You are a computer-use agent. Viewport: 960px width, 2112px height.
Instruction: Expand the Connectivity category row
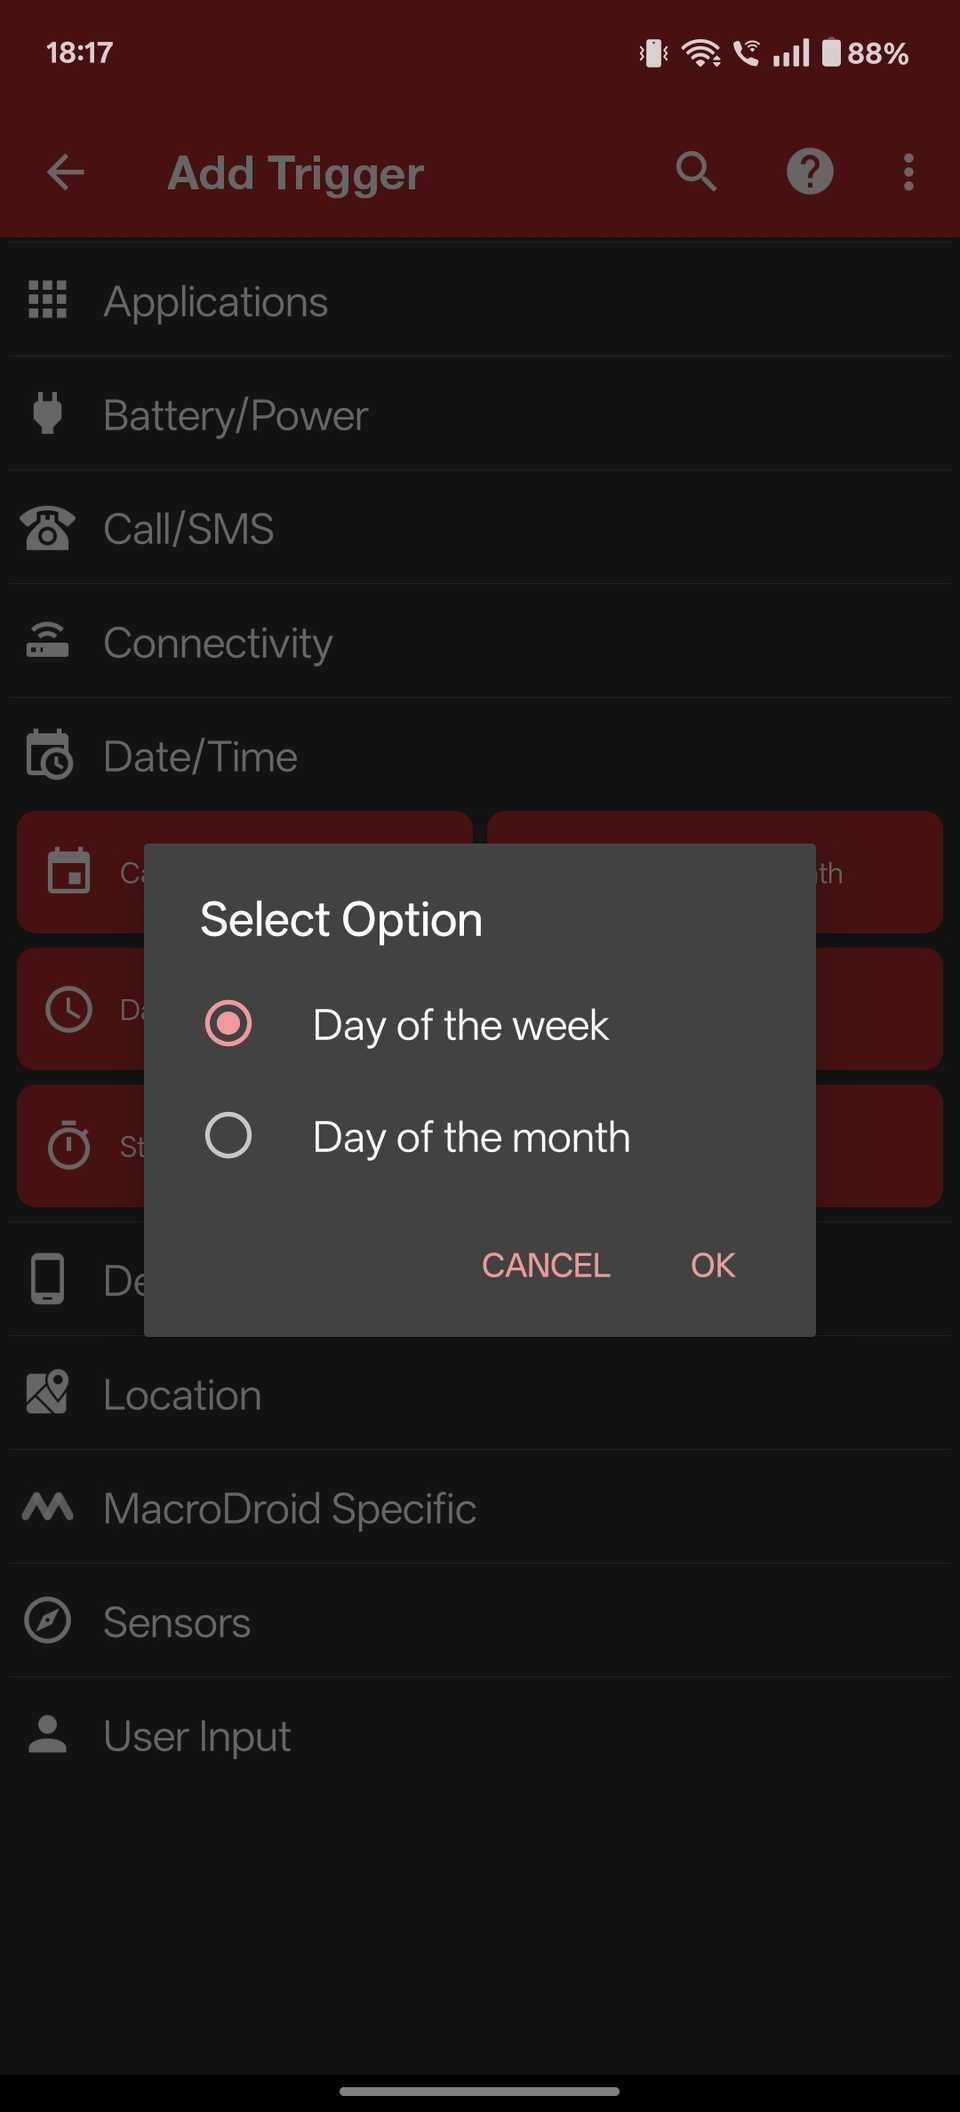(x=218, y=643)
